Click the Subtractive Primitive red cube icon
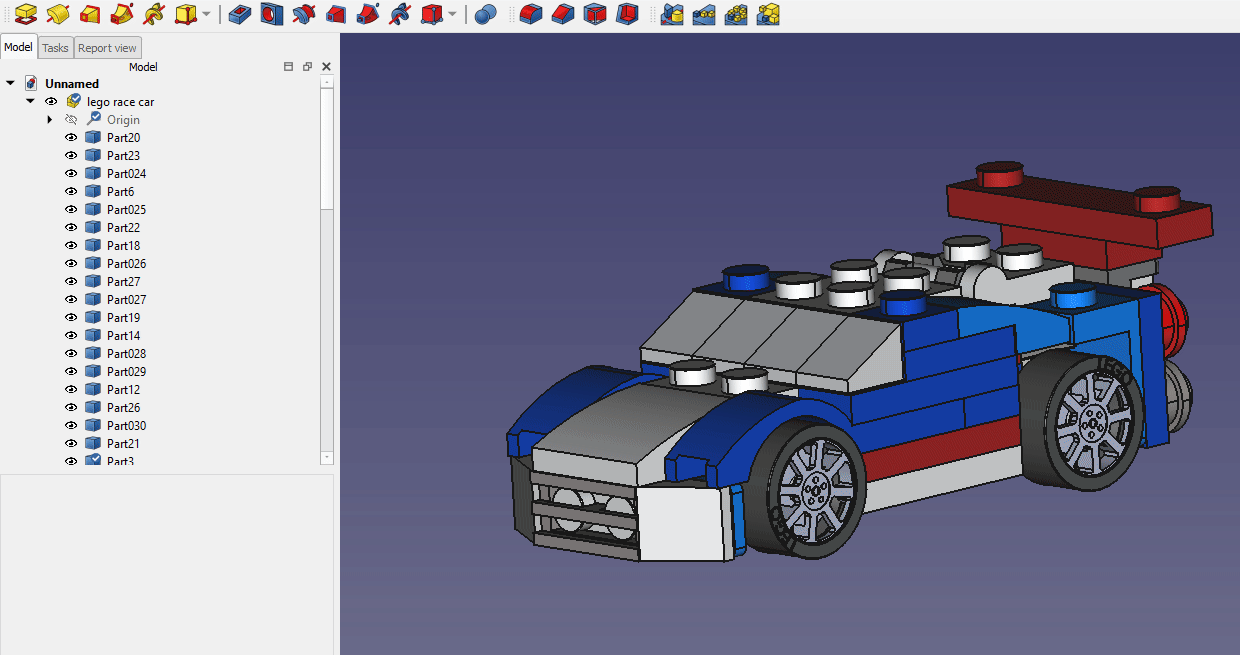The height and width of the screenshot is (655, 1240). [431, 14]
